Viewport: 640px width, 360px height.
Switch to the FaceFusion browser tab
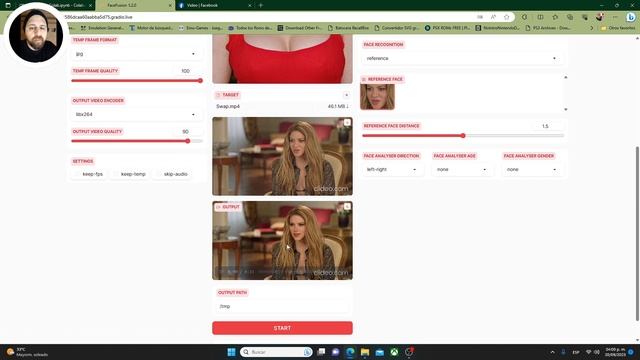point(135,5)
